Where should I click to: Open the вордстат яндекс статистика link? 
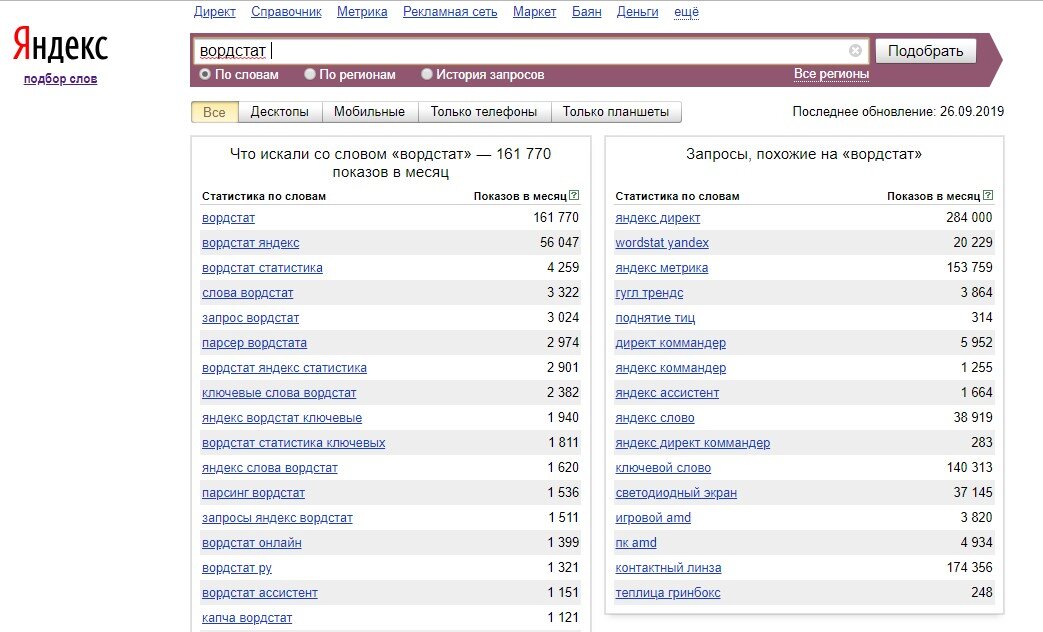(x=284, y=368)
